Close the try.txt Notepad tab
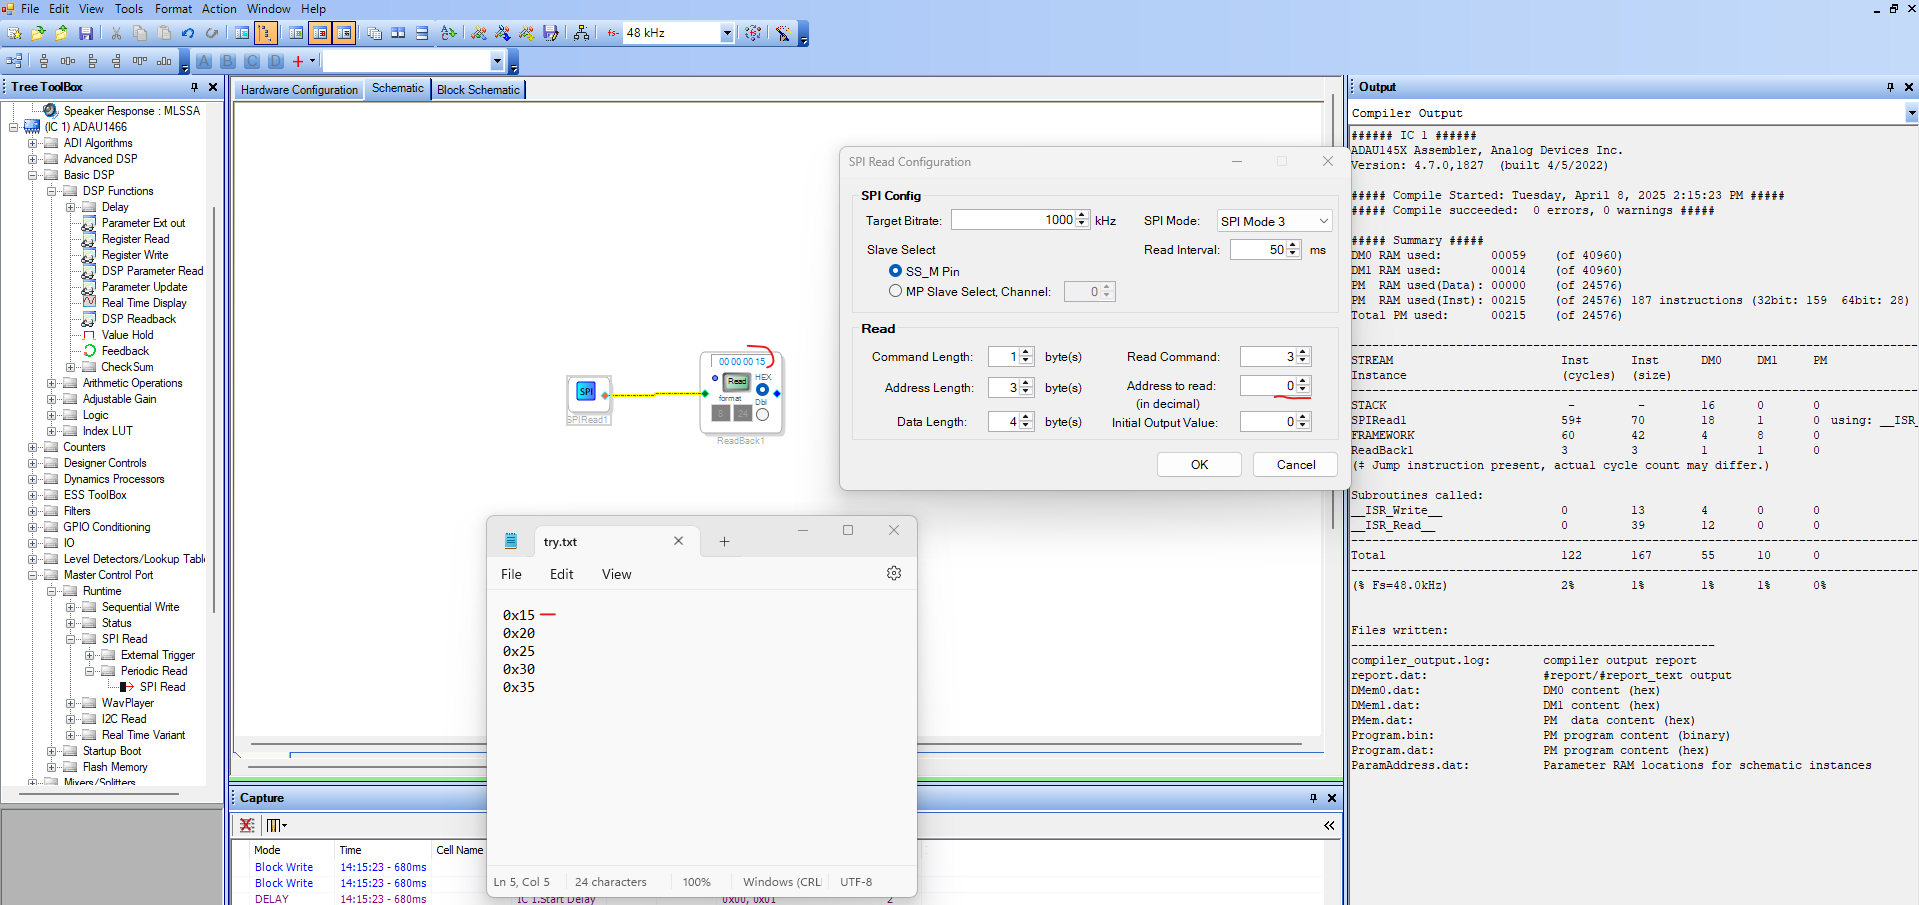Screen dimensions: 1919x905 tap(678, 541)
